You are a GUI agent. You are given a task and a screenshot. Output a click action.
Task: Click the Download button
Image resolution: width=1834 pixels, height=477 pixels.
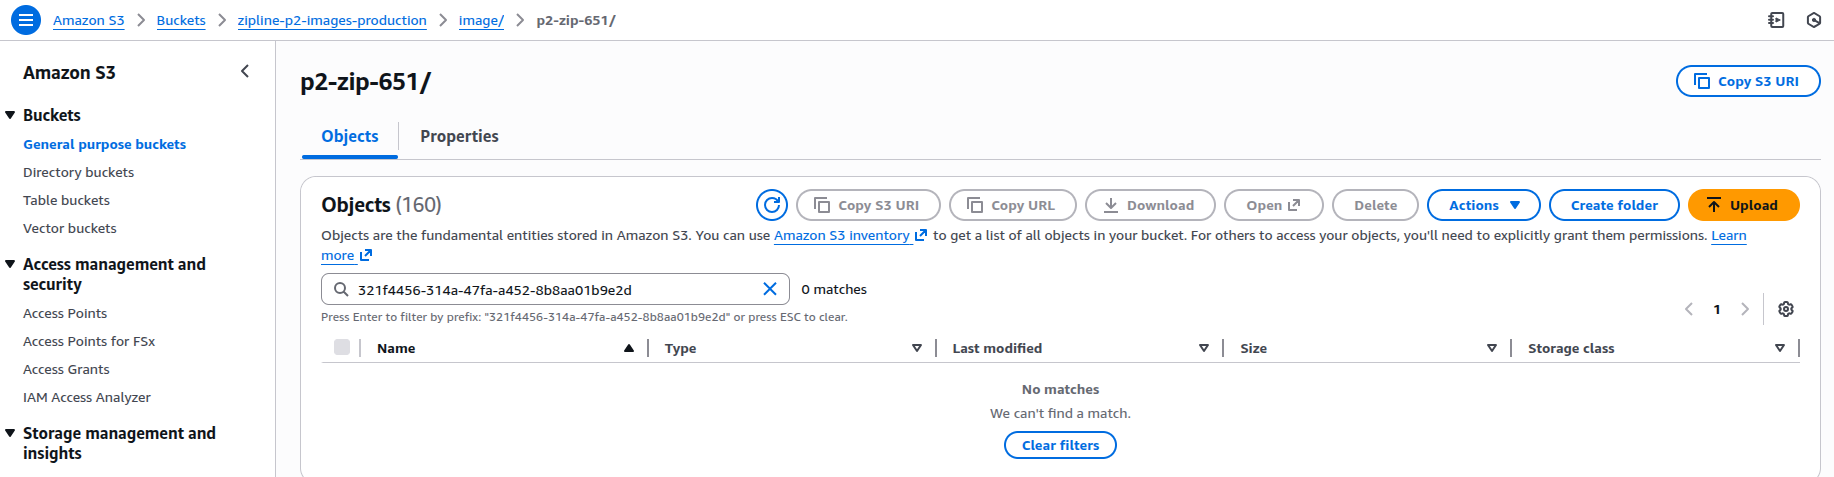click(1150, 205)
